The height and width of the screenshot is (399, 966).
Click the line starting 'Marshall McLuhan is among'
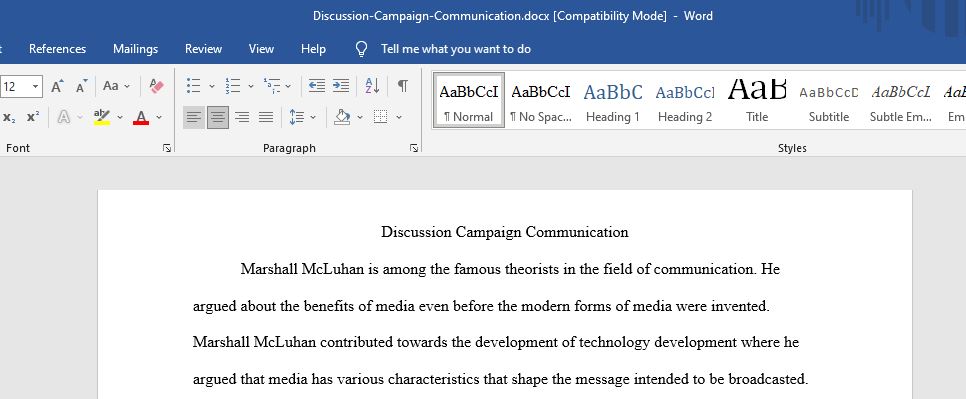510,269
